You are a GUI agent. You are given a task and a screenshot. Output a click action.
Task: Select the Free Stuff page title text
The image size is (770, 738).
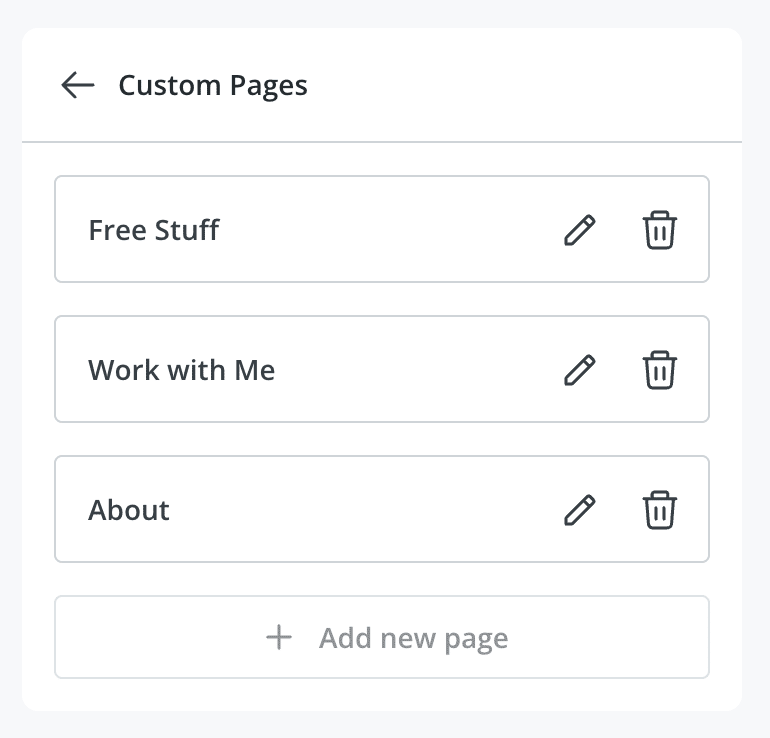click(x=154, y=230)
